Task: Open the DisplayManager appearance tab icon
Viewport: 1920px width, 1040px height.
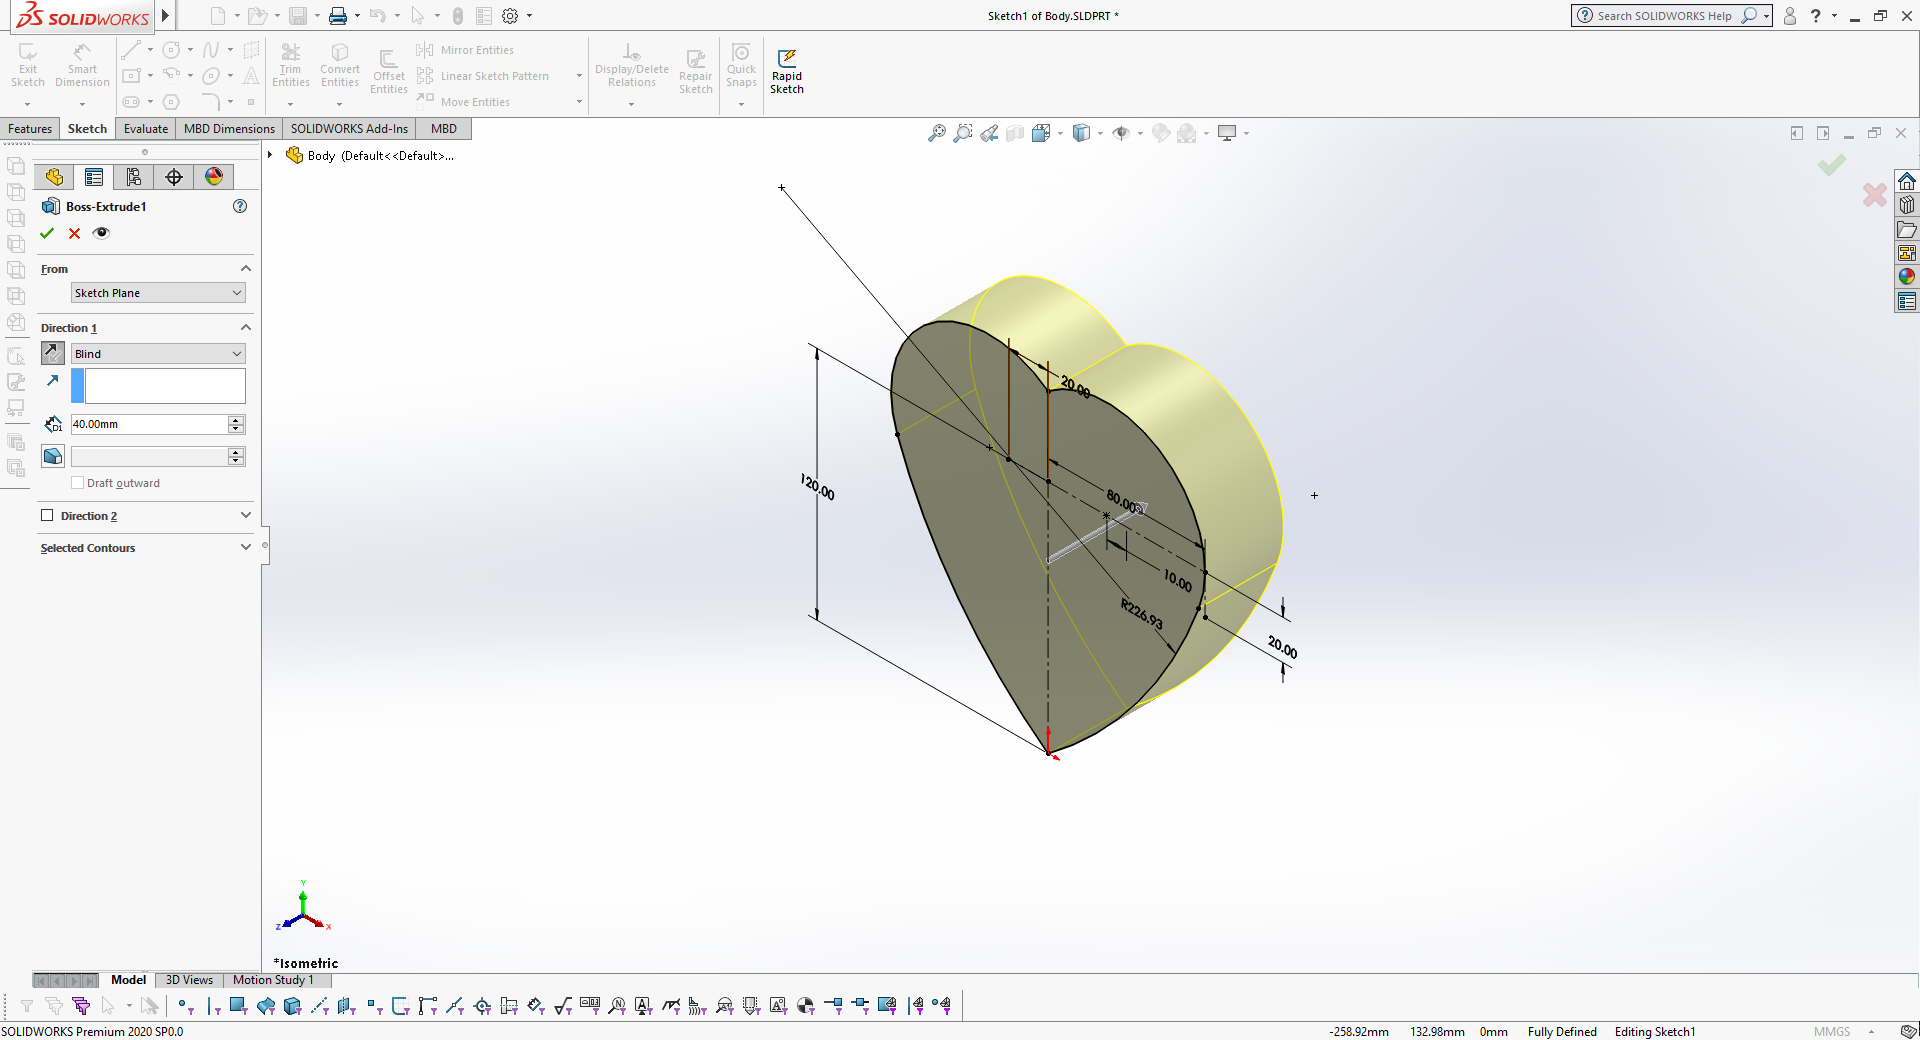Action: click(214, 177)
